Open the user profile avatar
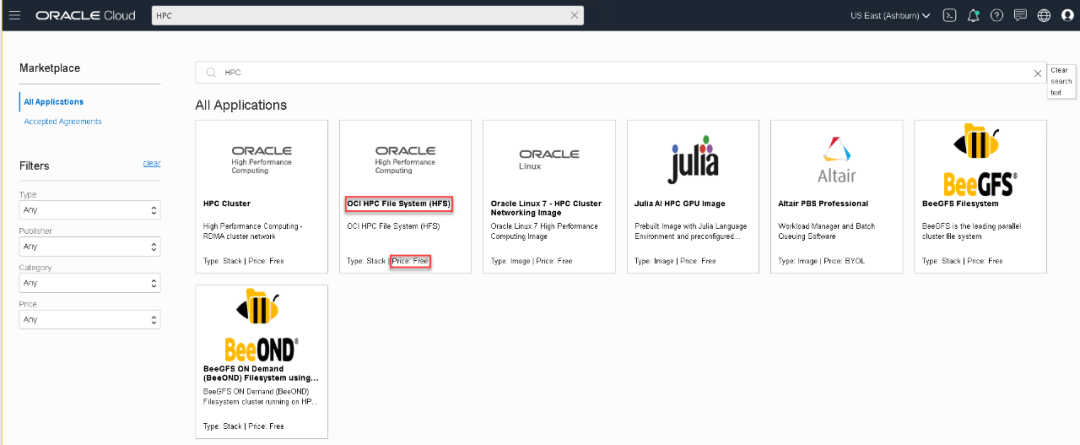 coord(1068,15)
